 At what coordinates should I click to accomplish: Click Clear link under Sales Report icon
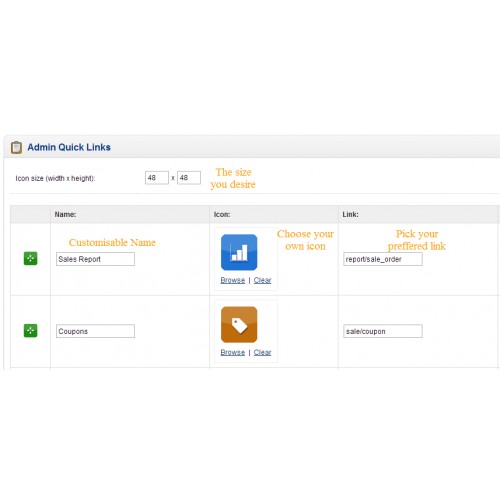(262, 280)
